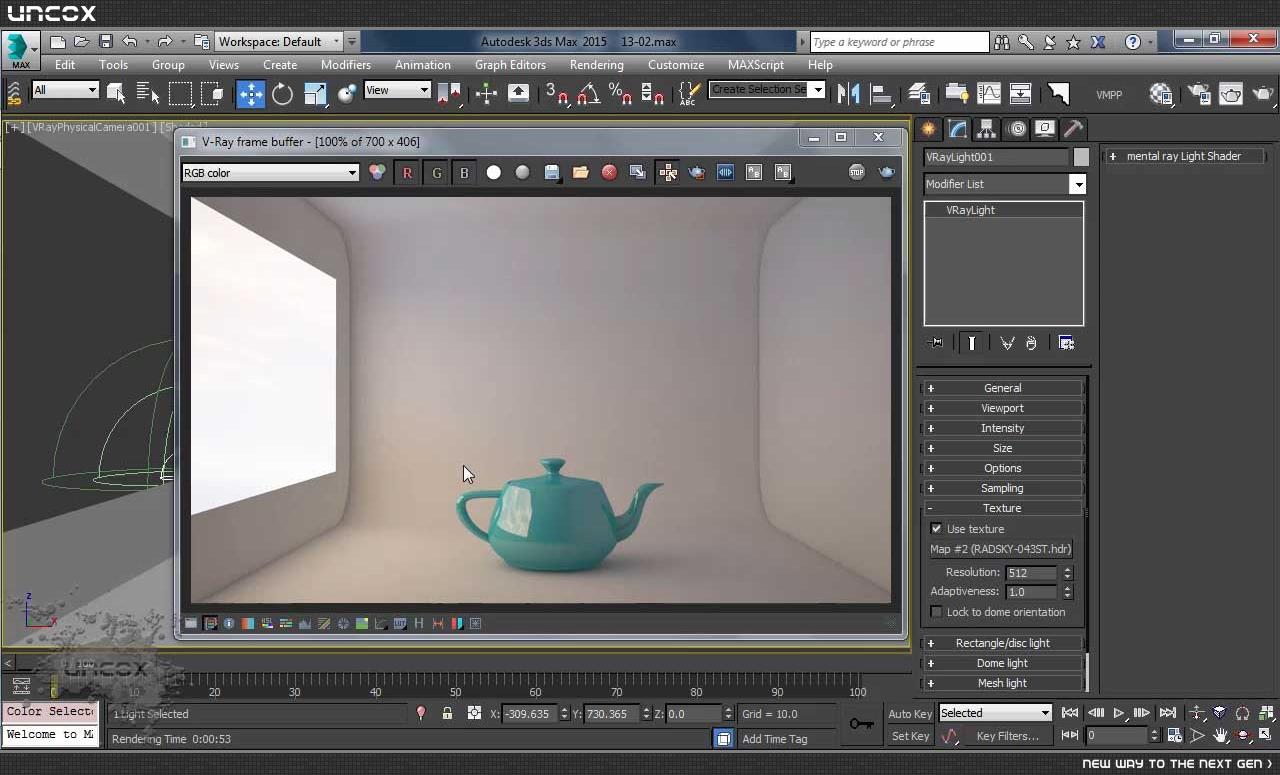Click the keyword search field

pos(899,42)
